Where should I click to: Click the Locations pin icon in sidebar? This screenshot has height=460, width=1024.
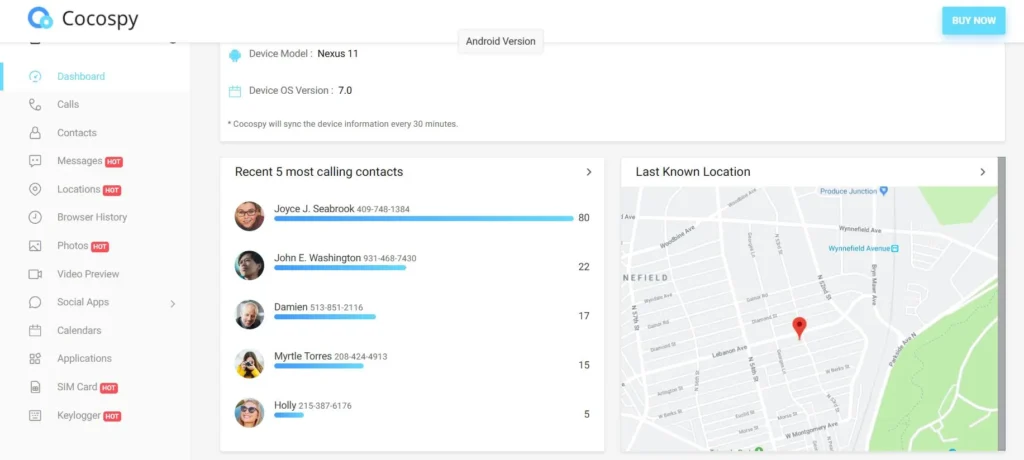coord(35,189)
